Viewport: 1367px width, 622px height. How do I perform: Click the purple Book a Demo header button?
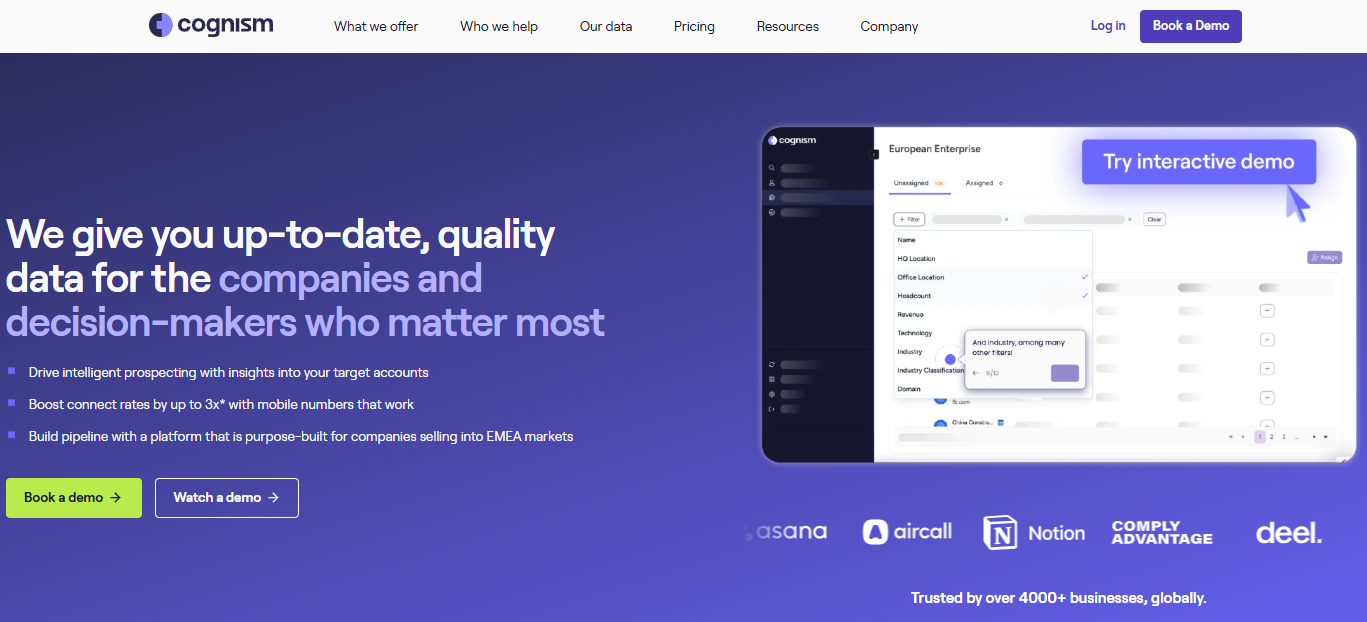(1191, 26)
